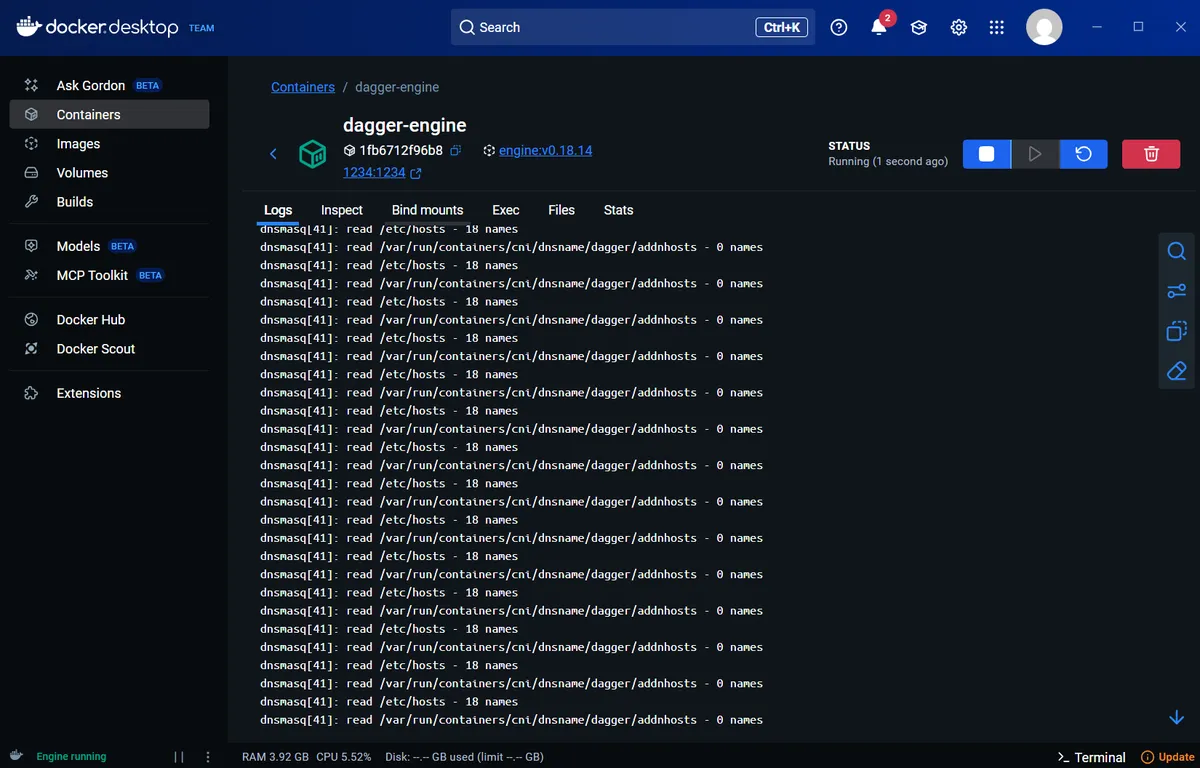Go to Images section

click(109, 143)
